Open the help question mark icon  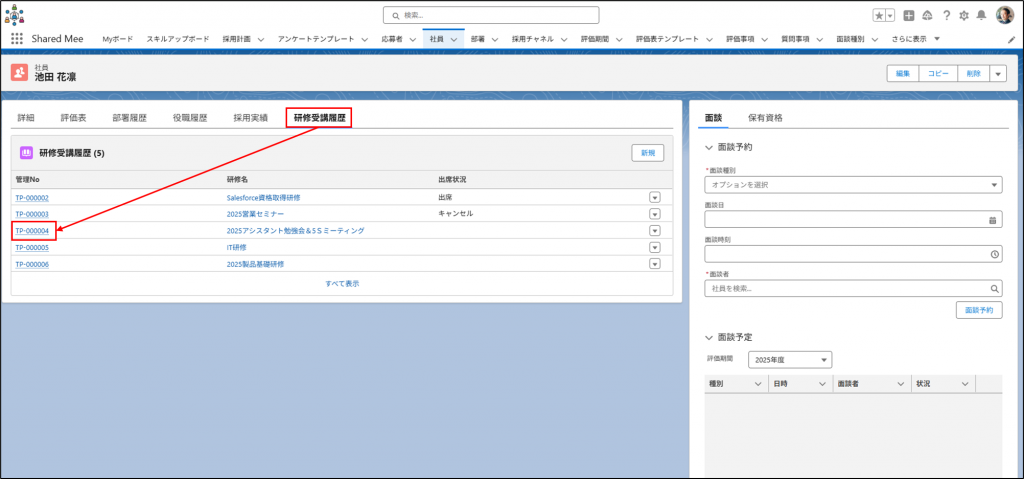point(946,15)
